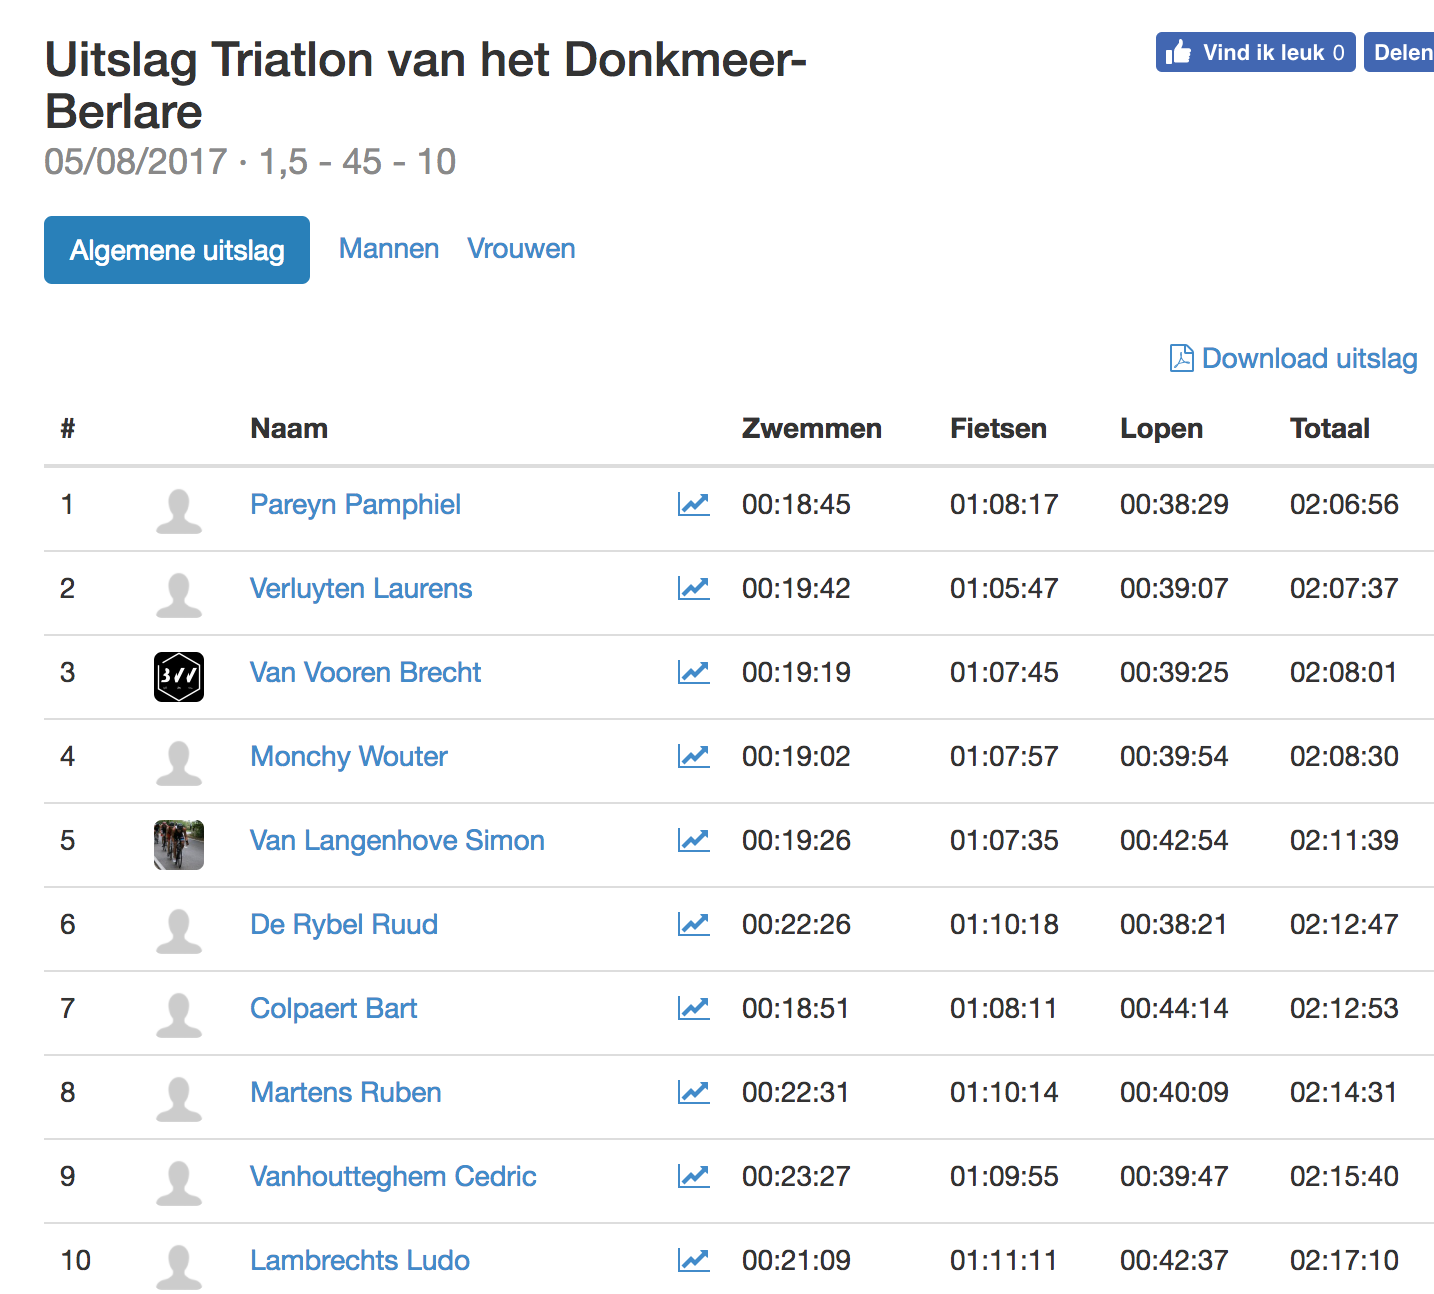Share the results with Delen button
Viewport: 1434px width, 1294px height.
(1400, 52)
